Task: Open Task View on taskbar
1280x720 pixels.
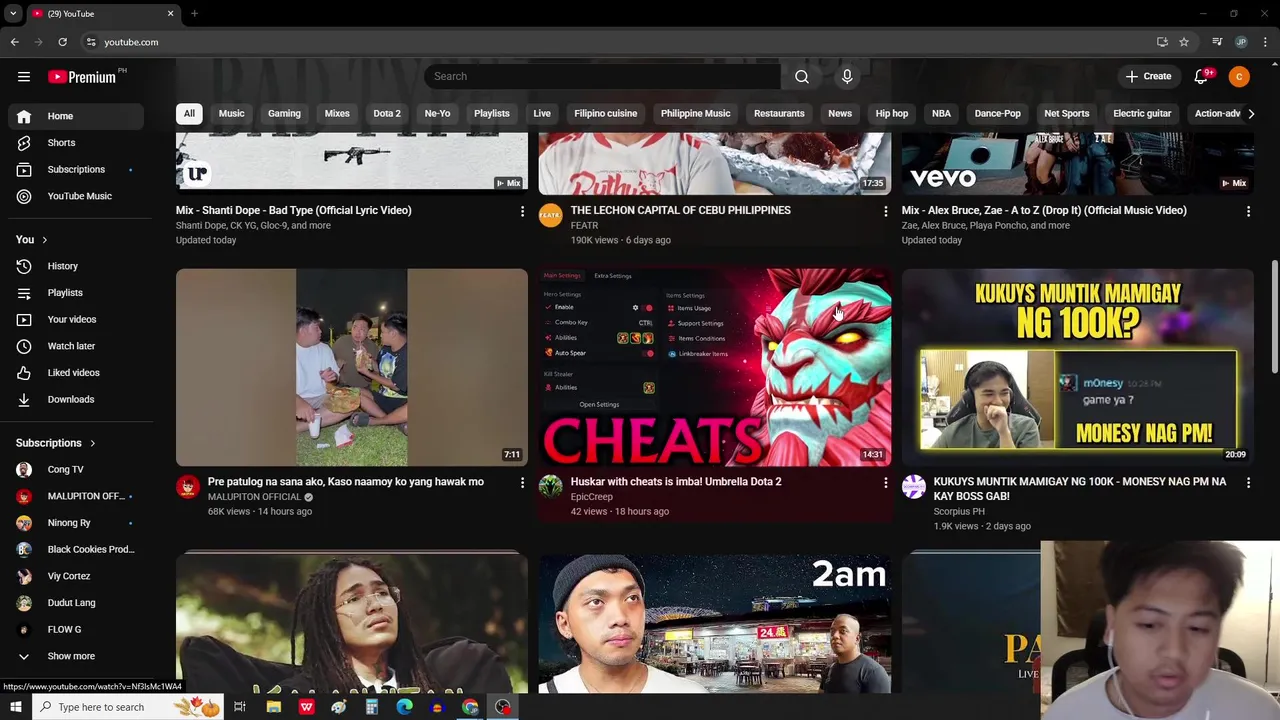Action: pos(240,707)
